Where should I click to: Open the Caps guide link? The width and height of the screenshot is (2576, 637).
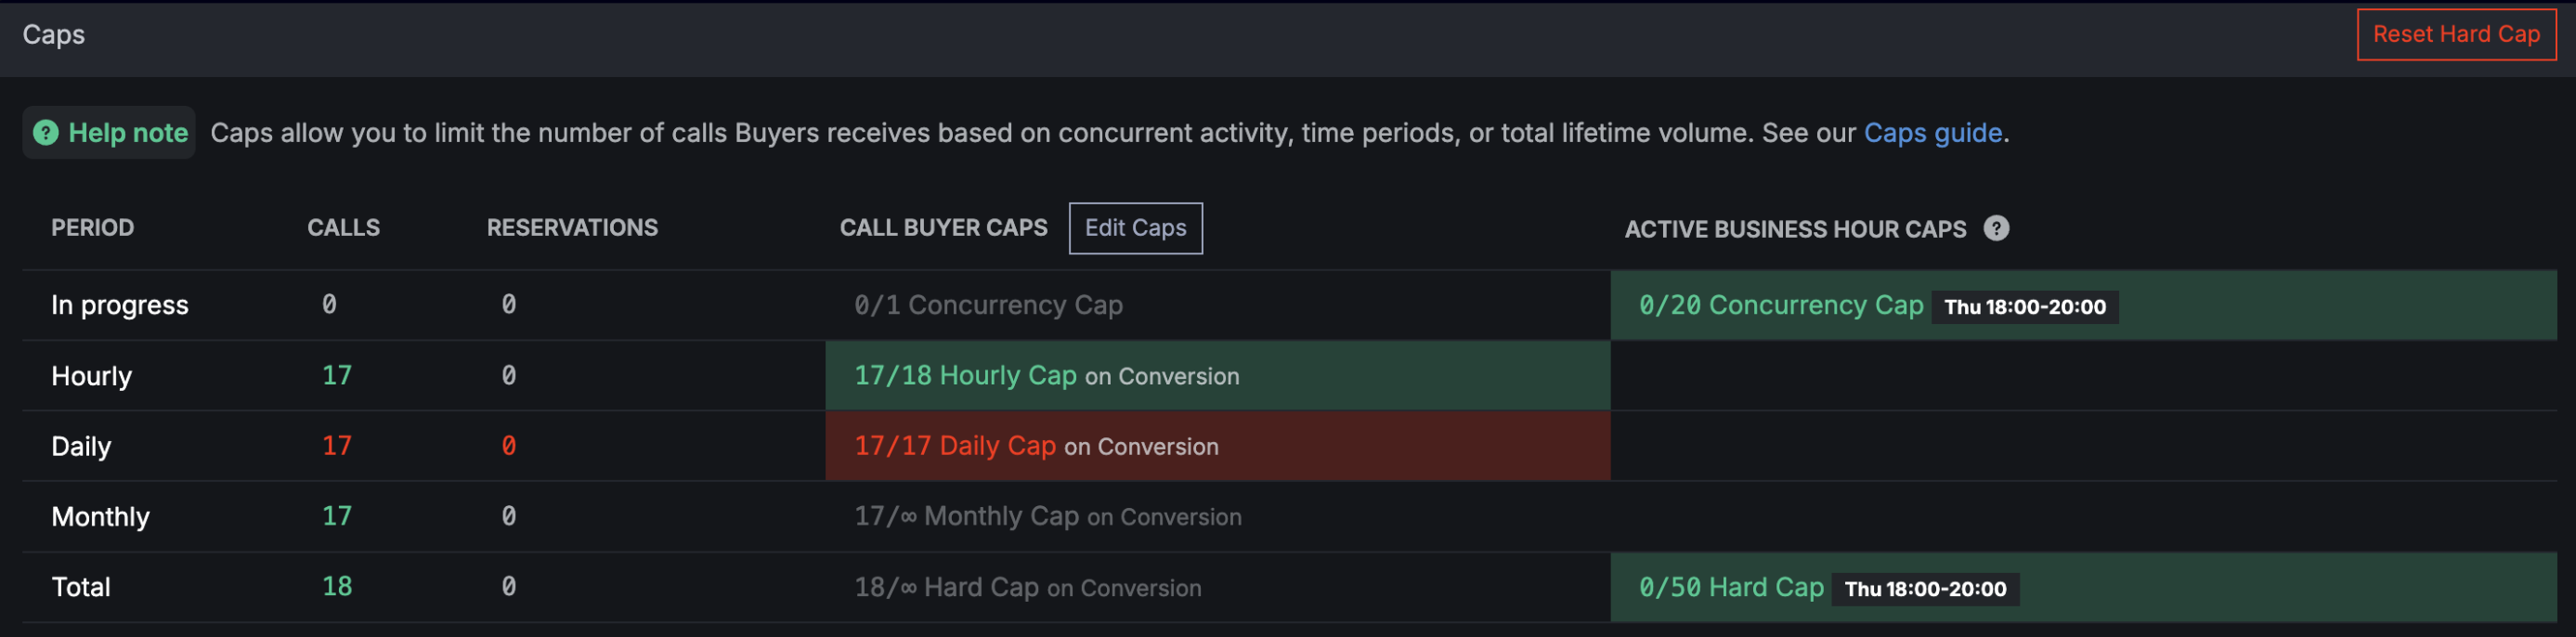1932,133
